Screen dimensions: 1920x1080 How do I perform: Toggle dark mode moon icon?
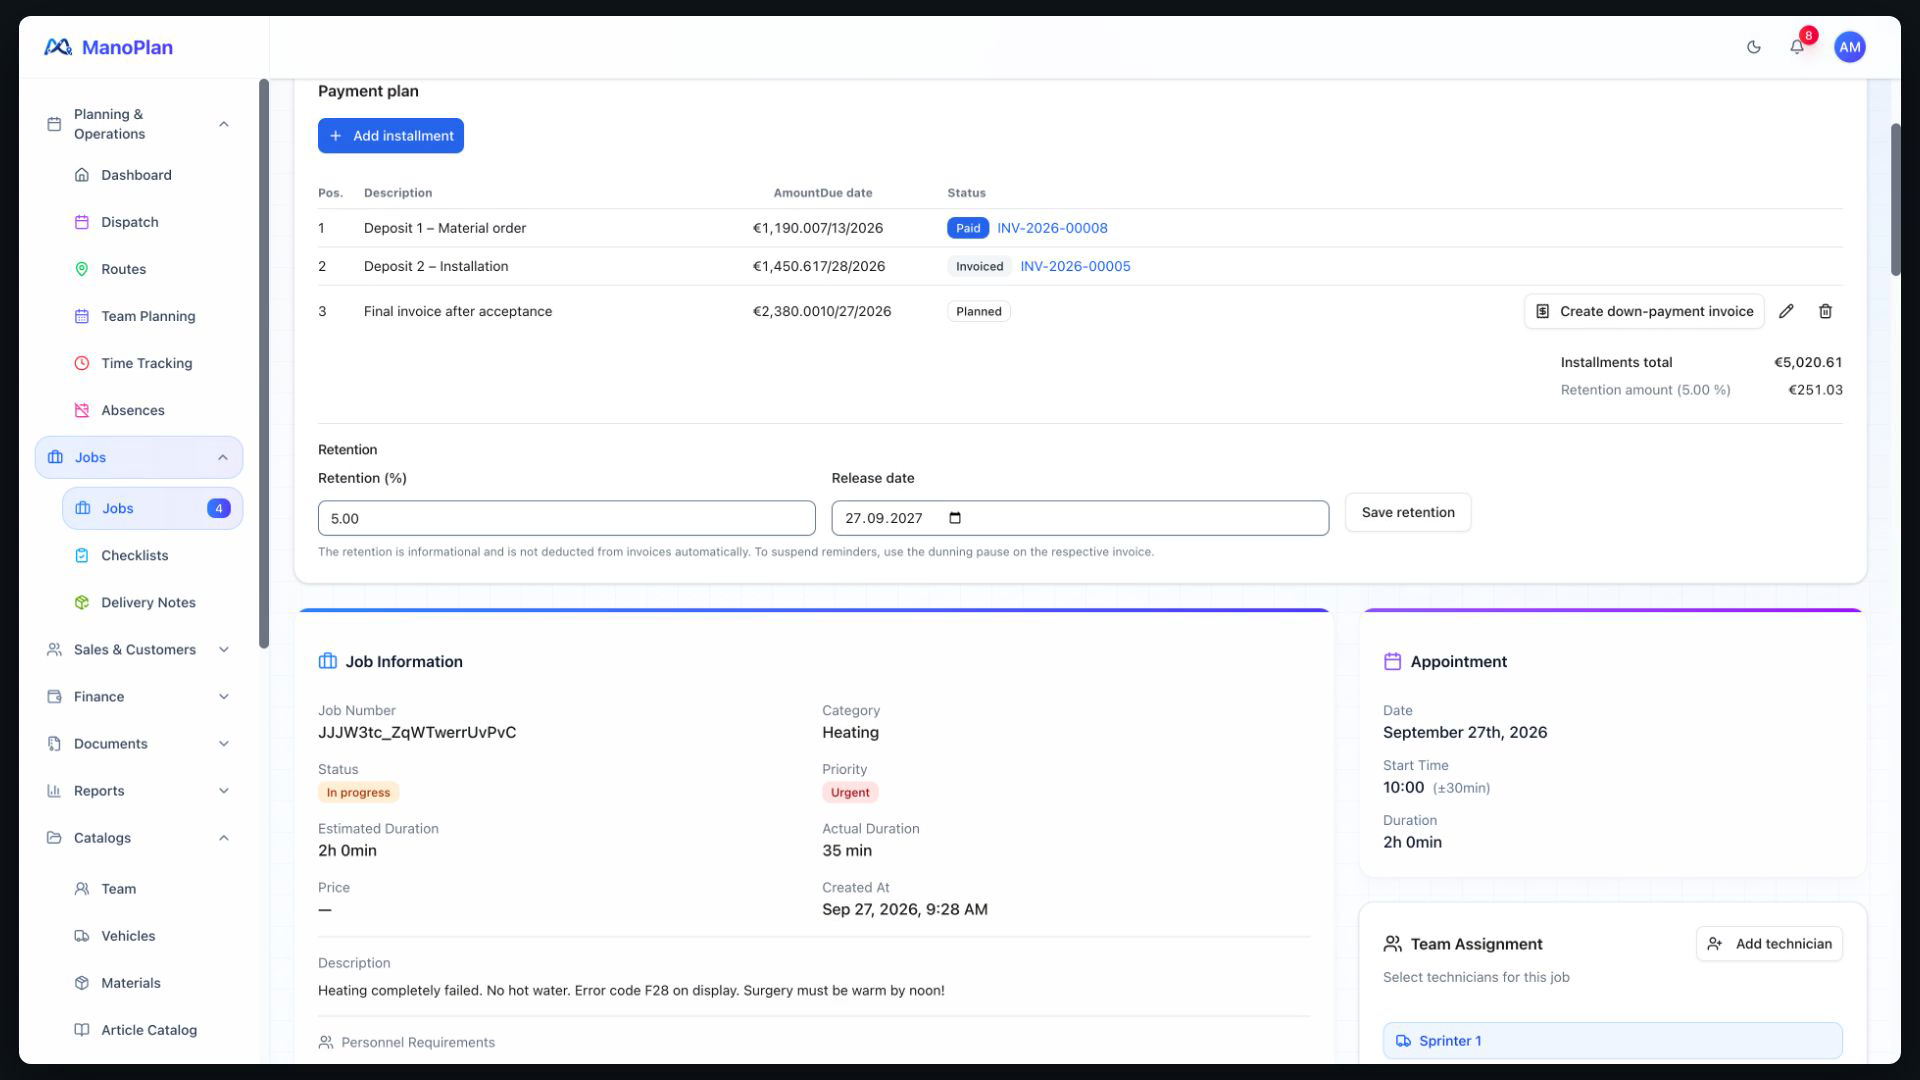1753,47
